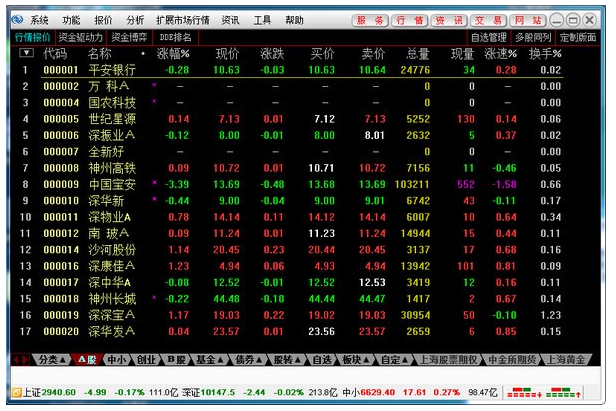Screen dimensions: 616x411
Task: Sort by the 涨幅% column header
Action: [x=173, y=53]
